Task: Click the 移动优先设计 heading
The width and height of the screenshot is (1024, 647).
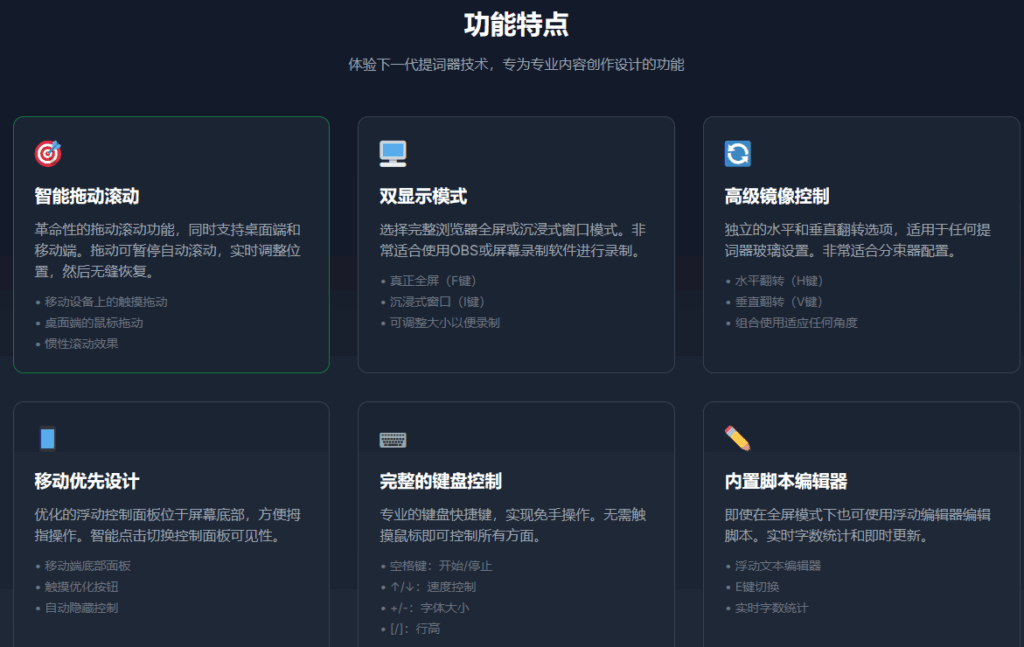Action: [x=87, y=481]
